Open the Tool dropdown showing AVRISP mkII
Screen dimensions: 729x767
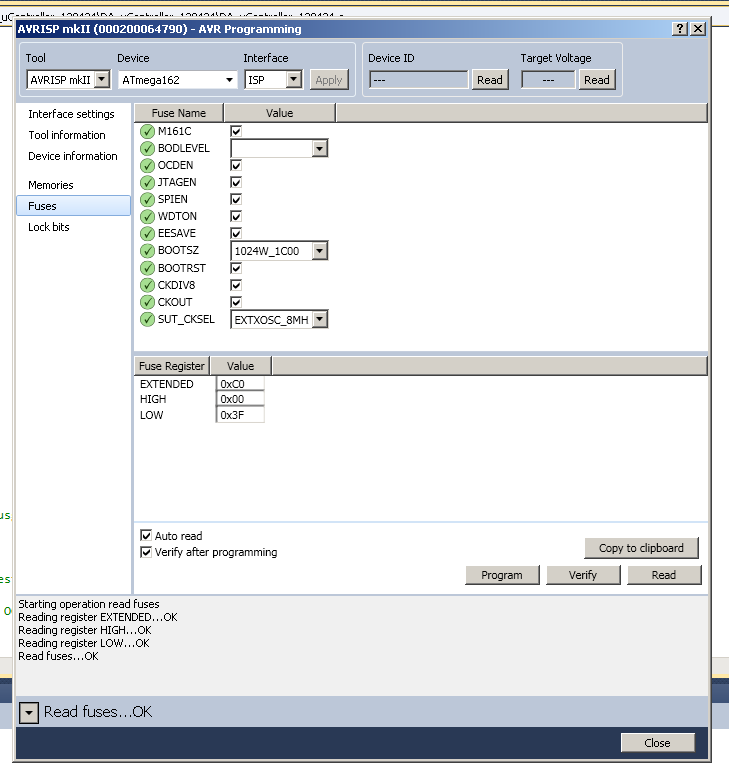pyautogui.click(x=102, y=79)
